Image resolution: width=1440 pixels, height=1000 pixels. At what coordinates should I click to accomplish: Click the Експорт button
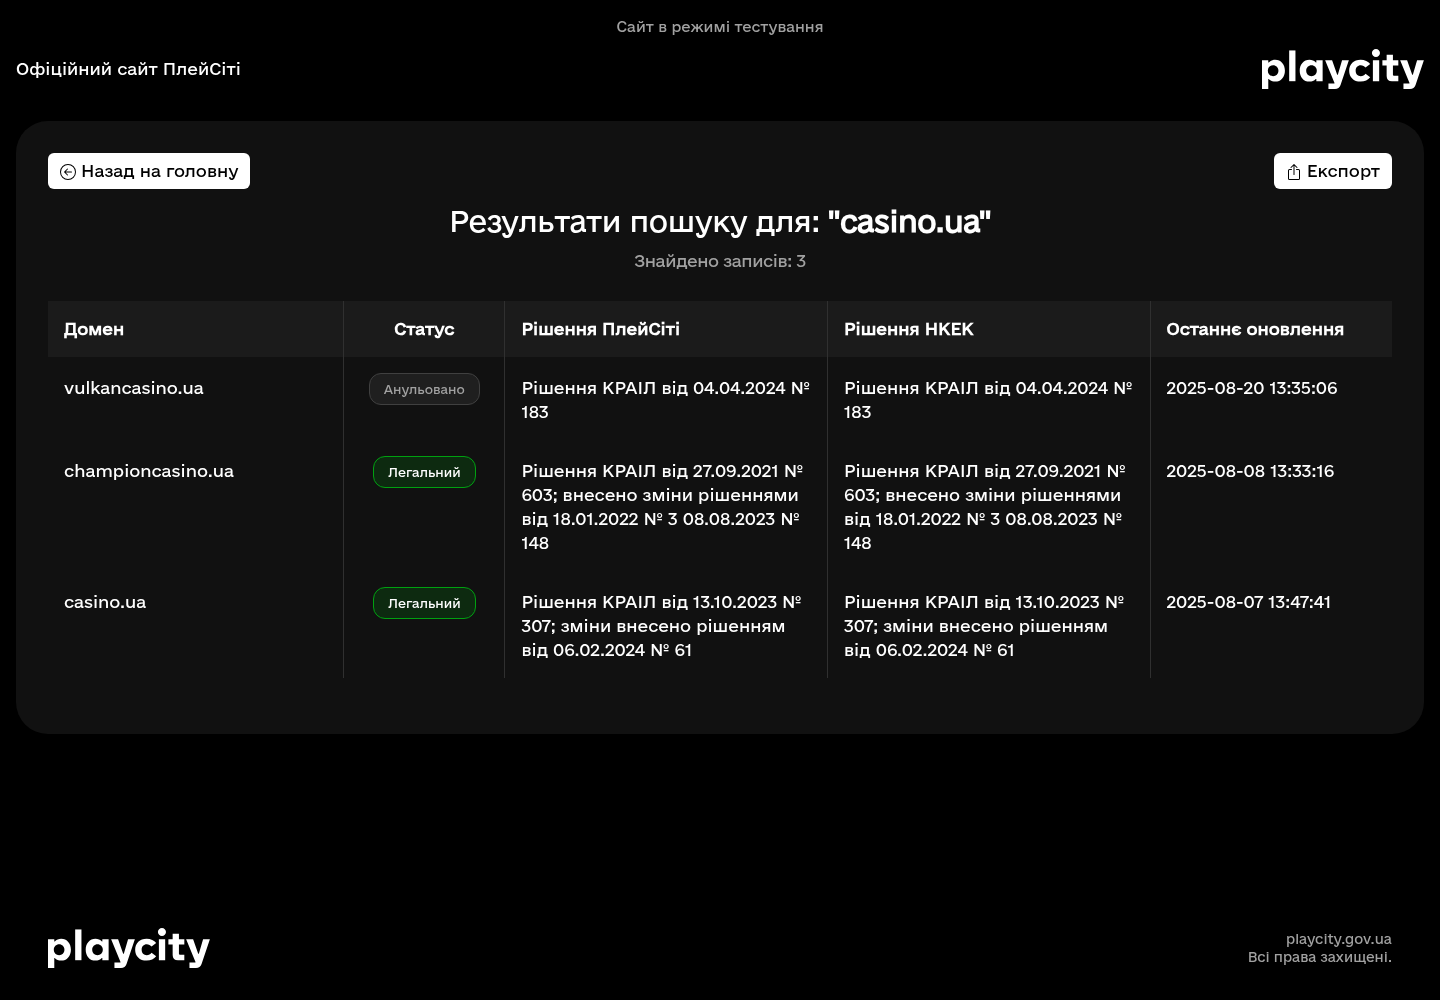[x=1332, y=171]
